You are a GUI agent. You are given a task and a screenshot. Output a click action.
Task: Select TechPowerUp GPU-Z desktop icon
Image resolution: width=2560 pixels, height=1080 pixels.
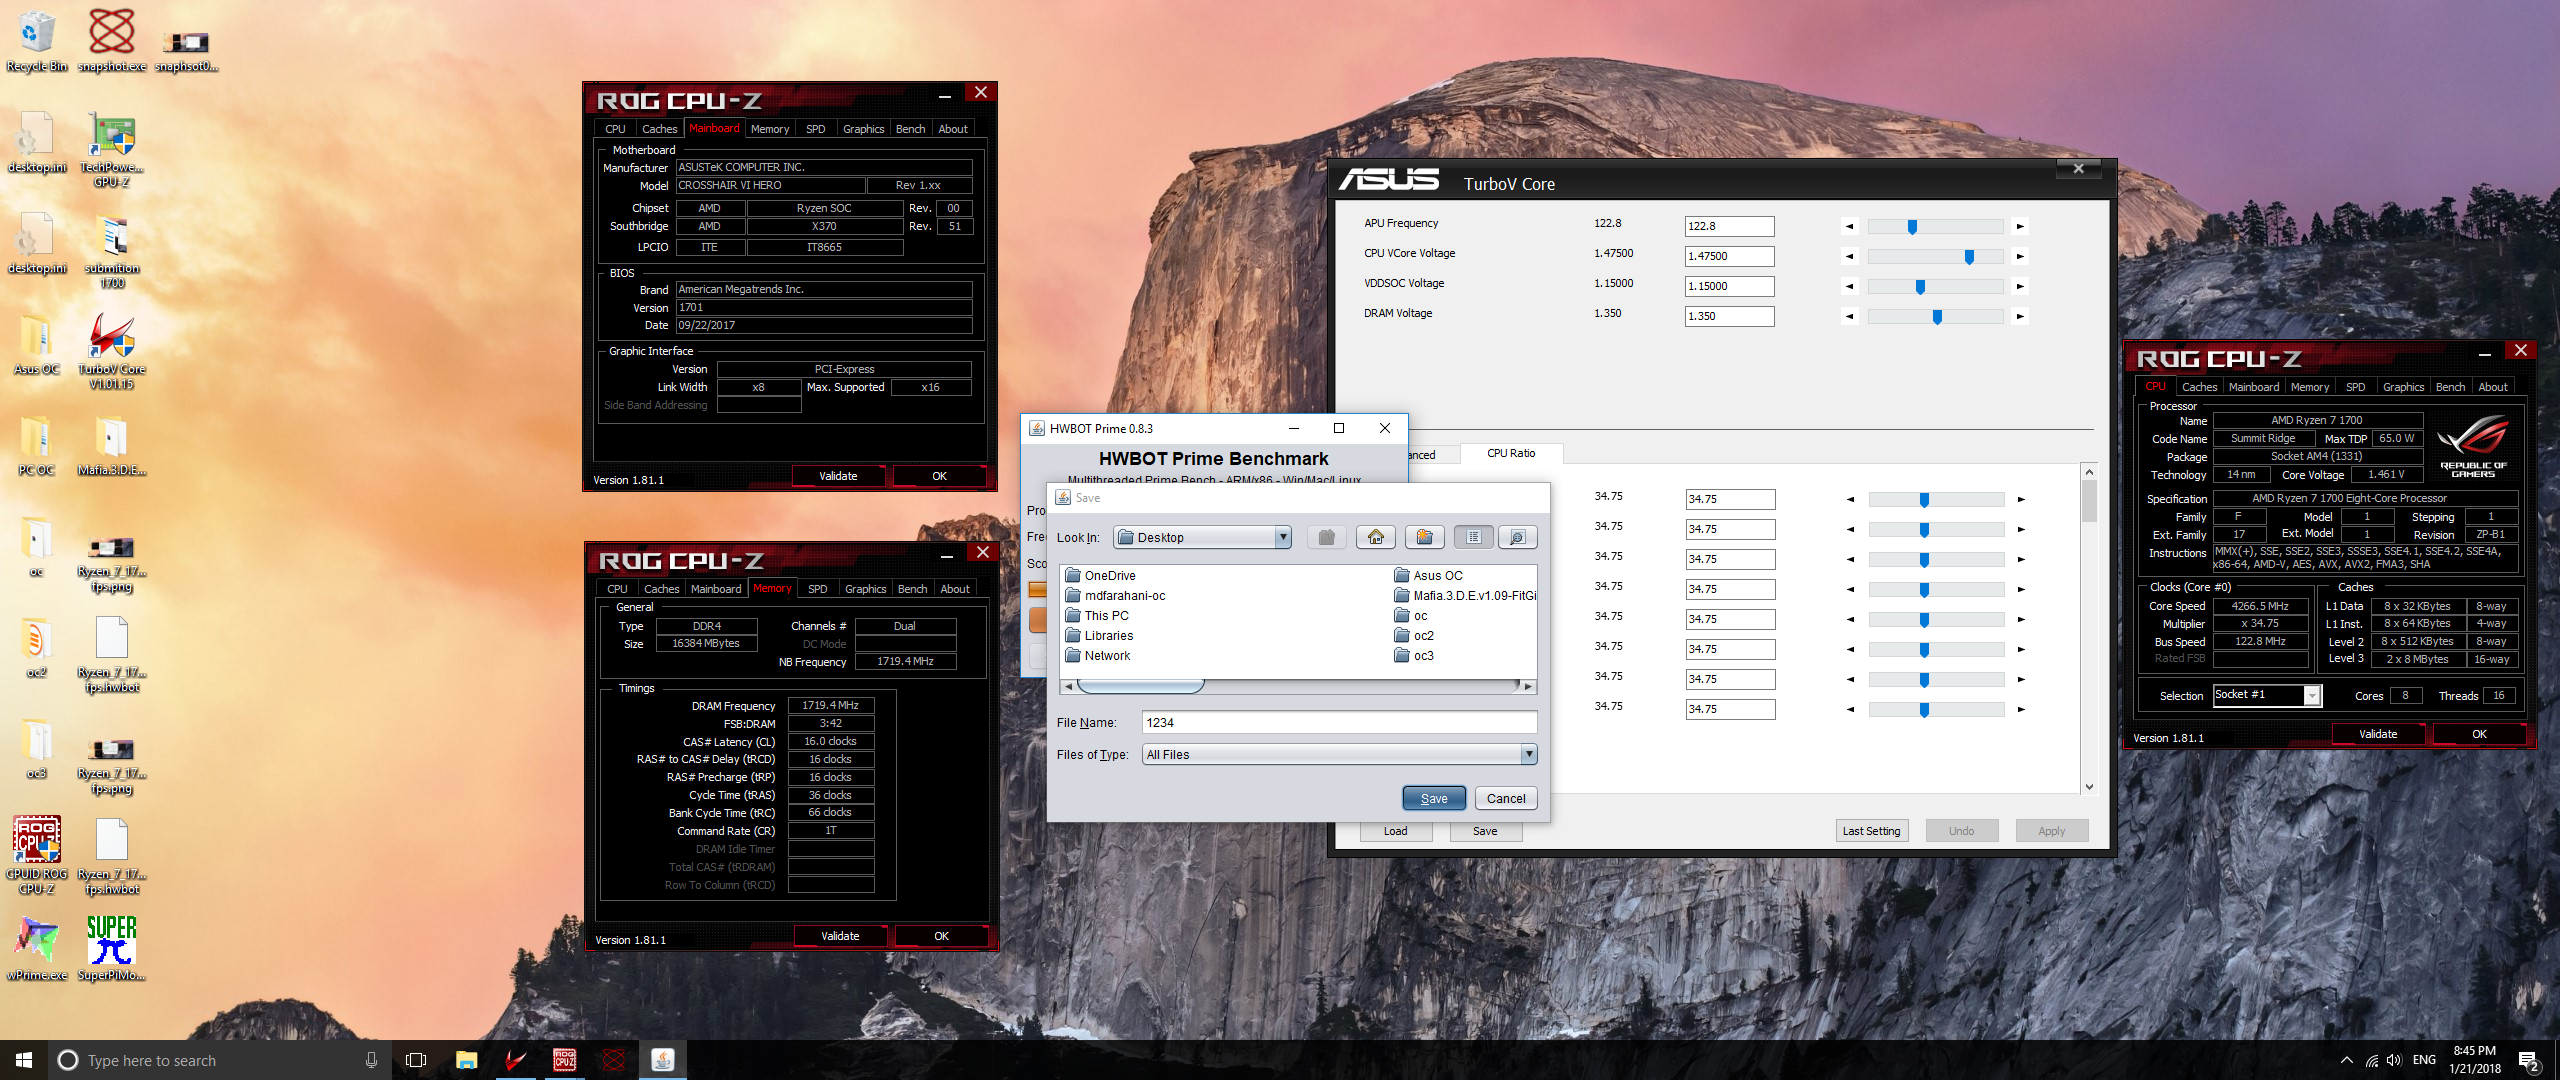pos(112,148)
